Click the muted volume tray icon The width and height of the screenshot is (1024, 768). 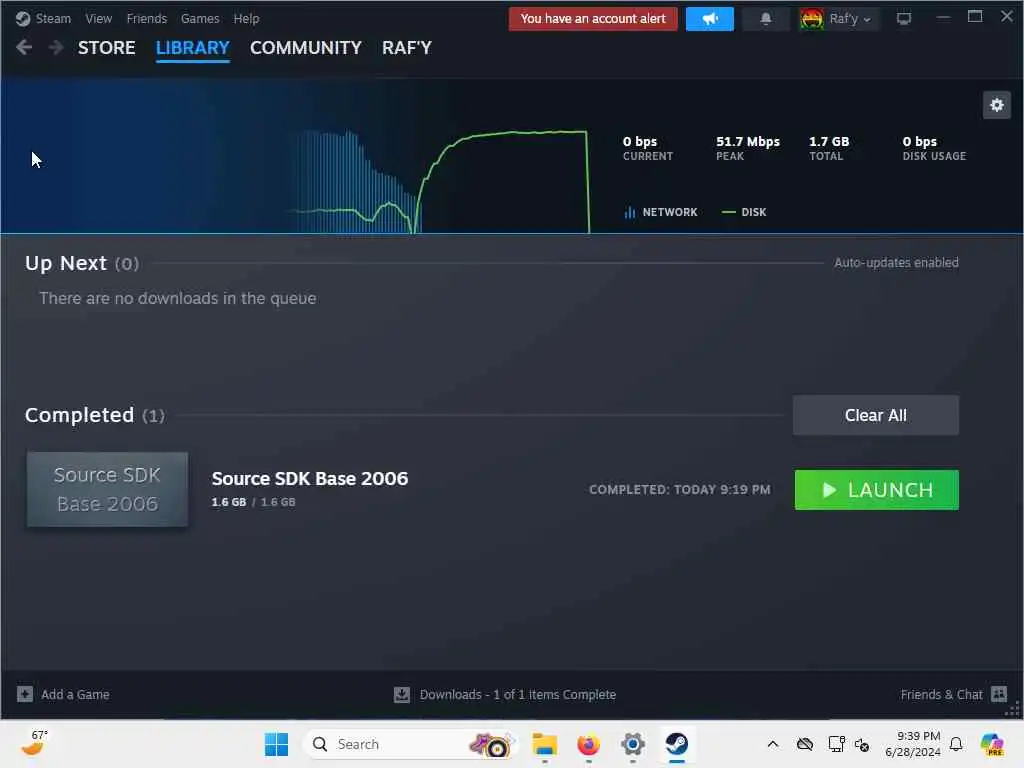[862, 744]
